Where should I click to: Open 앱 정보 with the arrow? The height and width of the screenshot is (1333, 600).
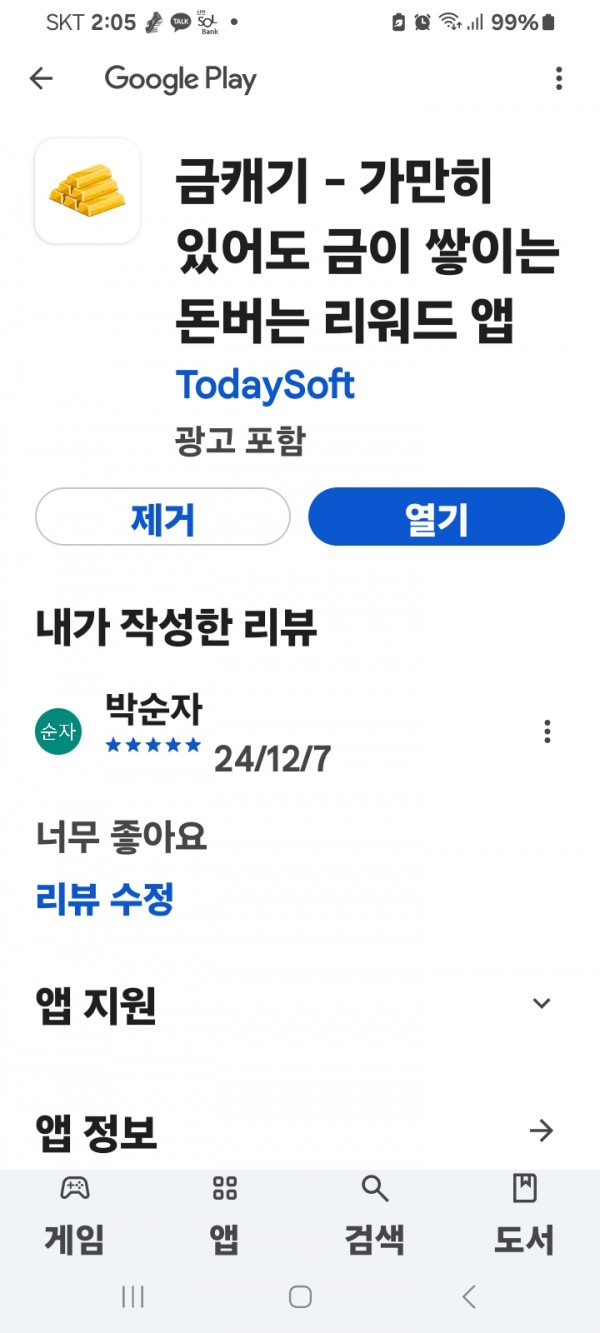(x=541, y=1131)
